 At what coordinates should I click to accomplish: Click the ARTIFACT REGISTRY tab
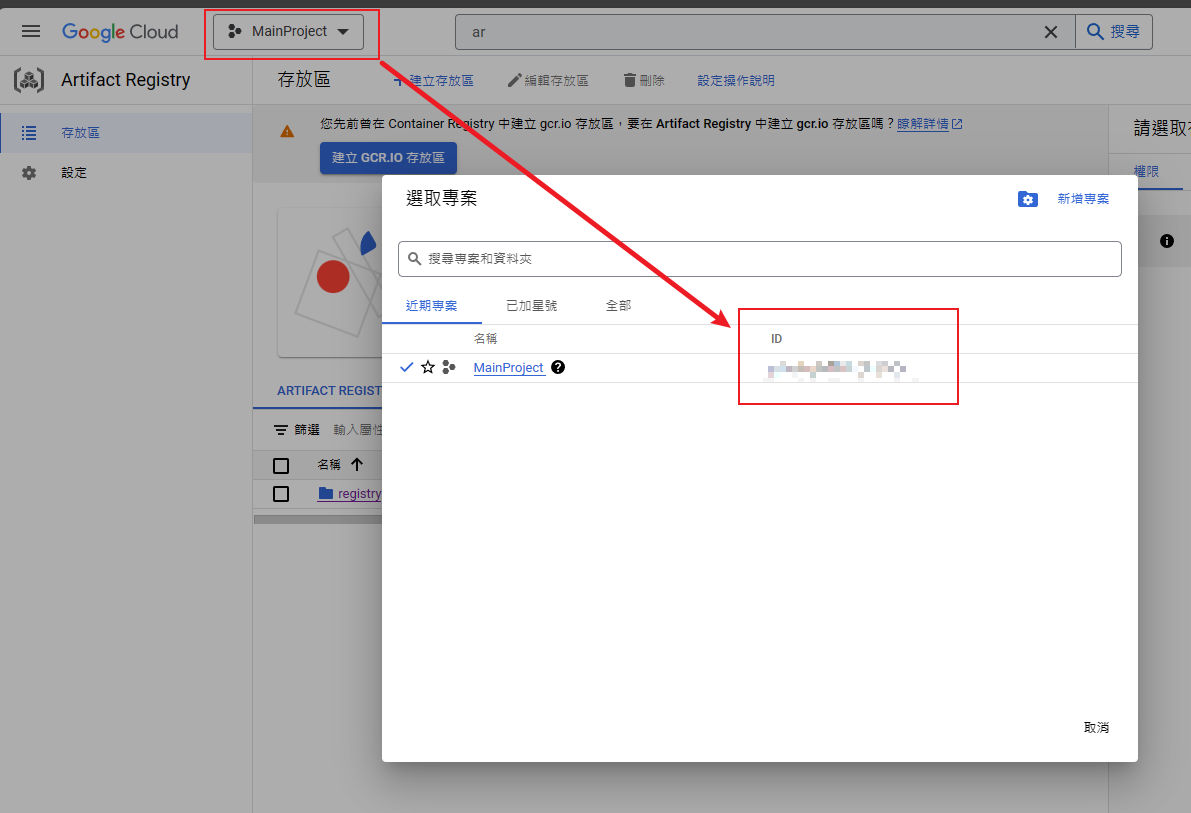pyautogui.click(x=329, y=391)
